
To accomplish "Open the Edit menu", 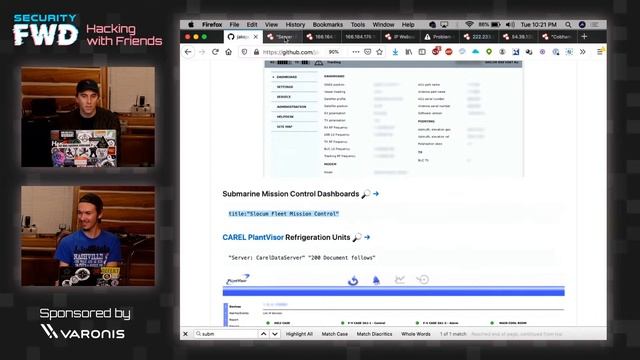I will coord(252,24).
